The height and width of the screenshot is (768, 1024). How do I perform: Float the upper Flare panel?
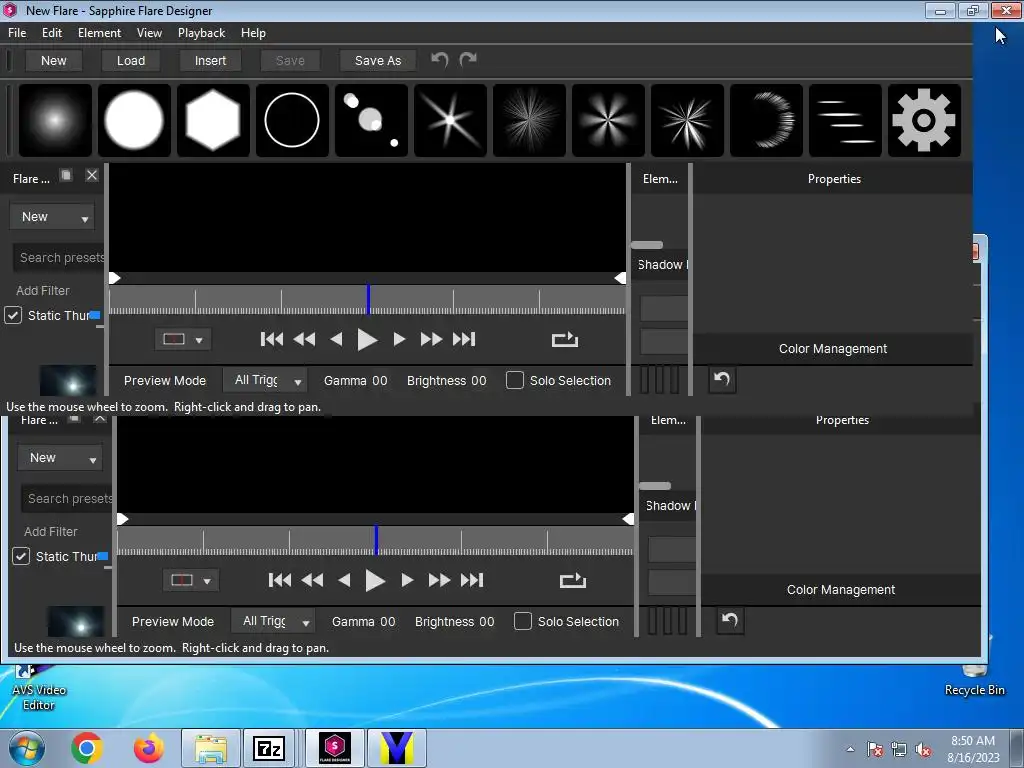tap(66, 175)
